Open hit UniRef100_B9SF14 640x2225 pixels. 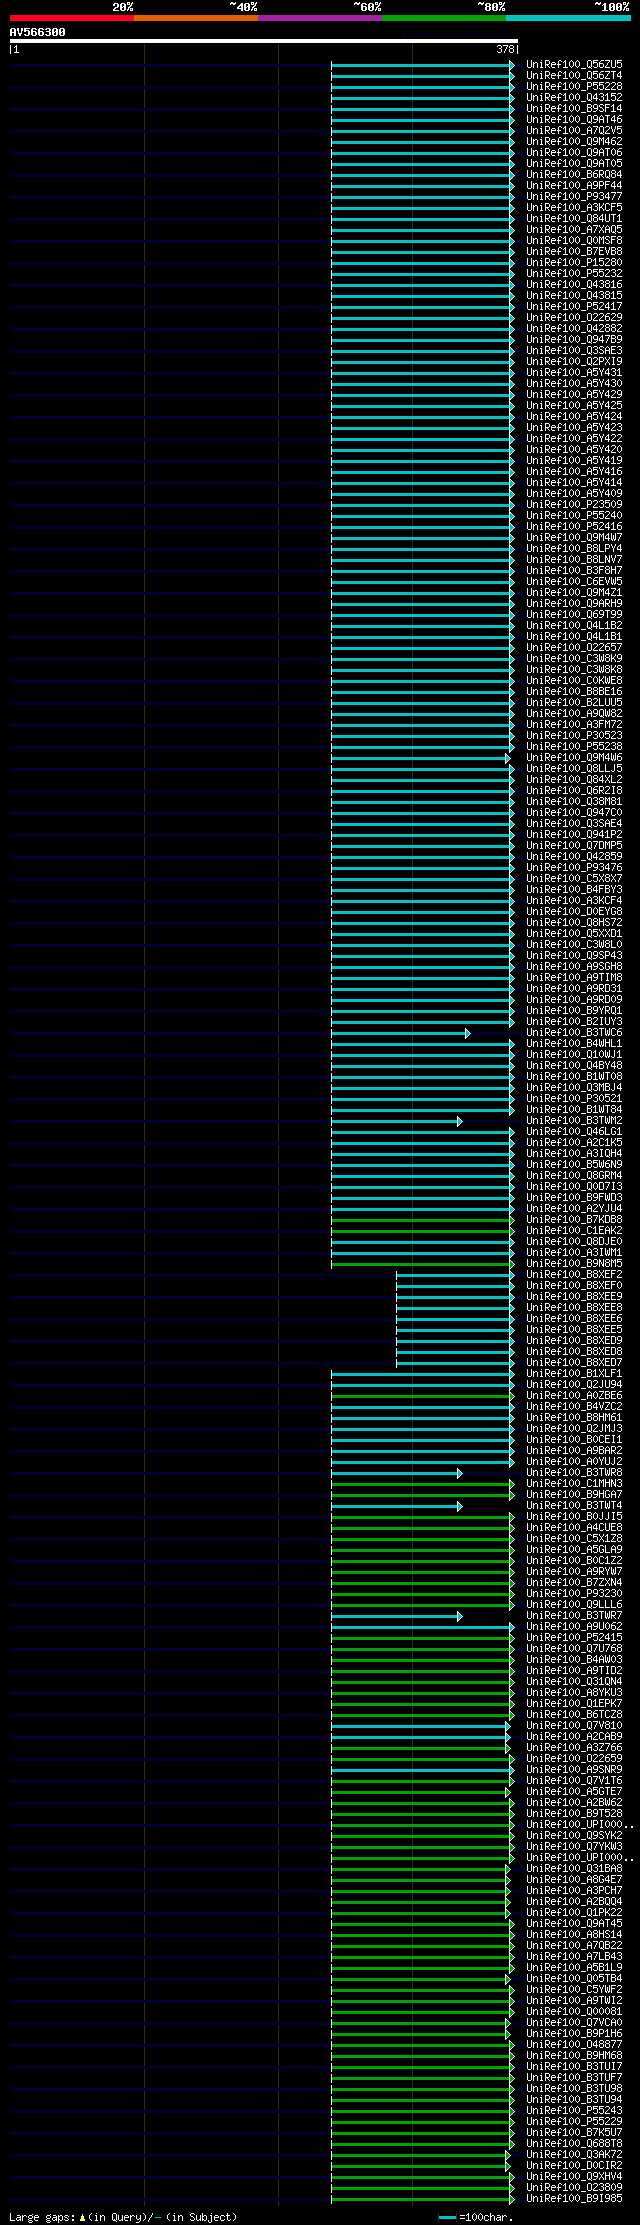click(574, 108)
